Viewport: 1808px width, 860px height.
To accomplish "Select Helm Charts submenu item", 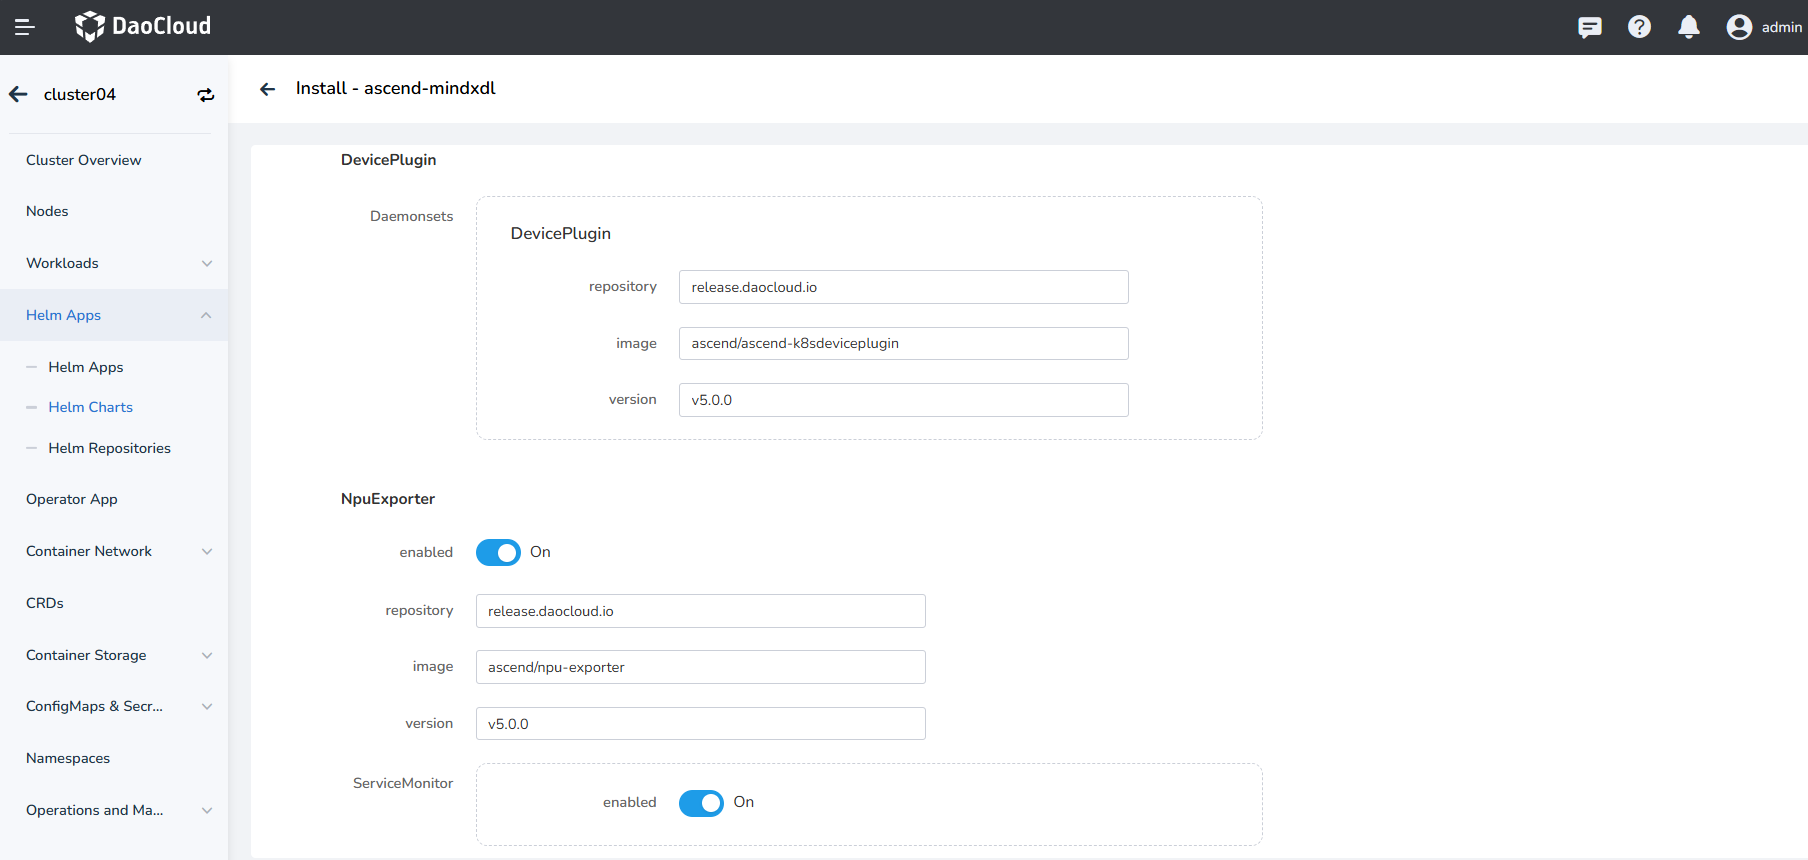I will click(90, 407).
